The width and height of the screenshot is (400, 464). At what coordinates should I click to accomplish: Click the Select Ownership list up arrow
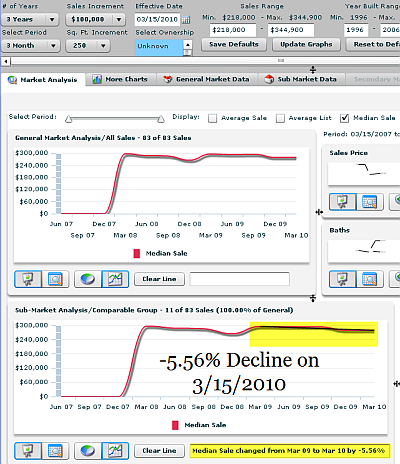point(188,45)
